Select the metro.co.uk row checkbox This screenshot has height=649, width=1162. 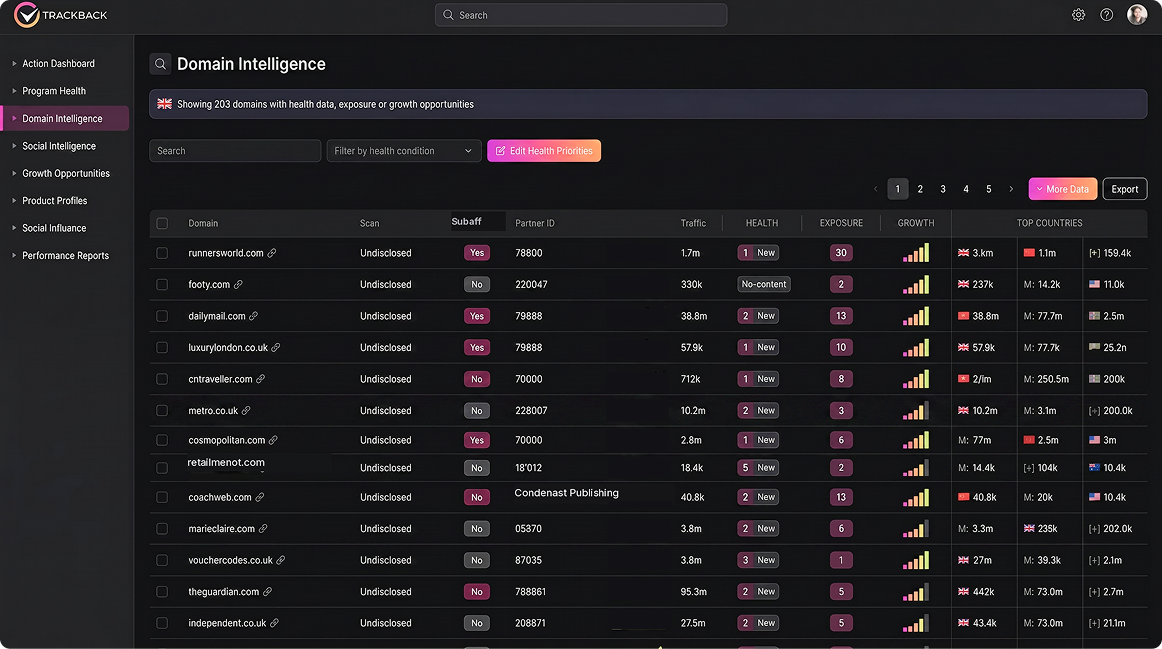162,410
